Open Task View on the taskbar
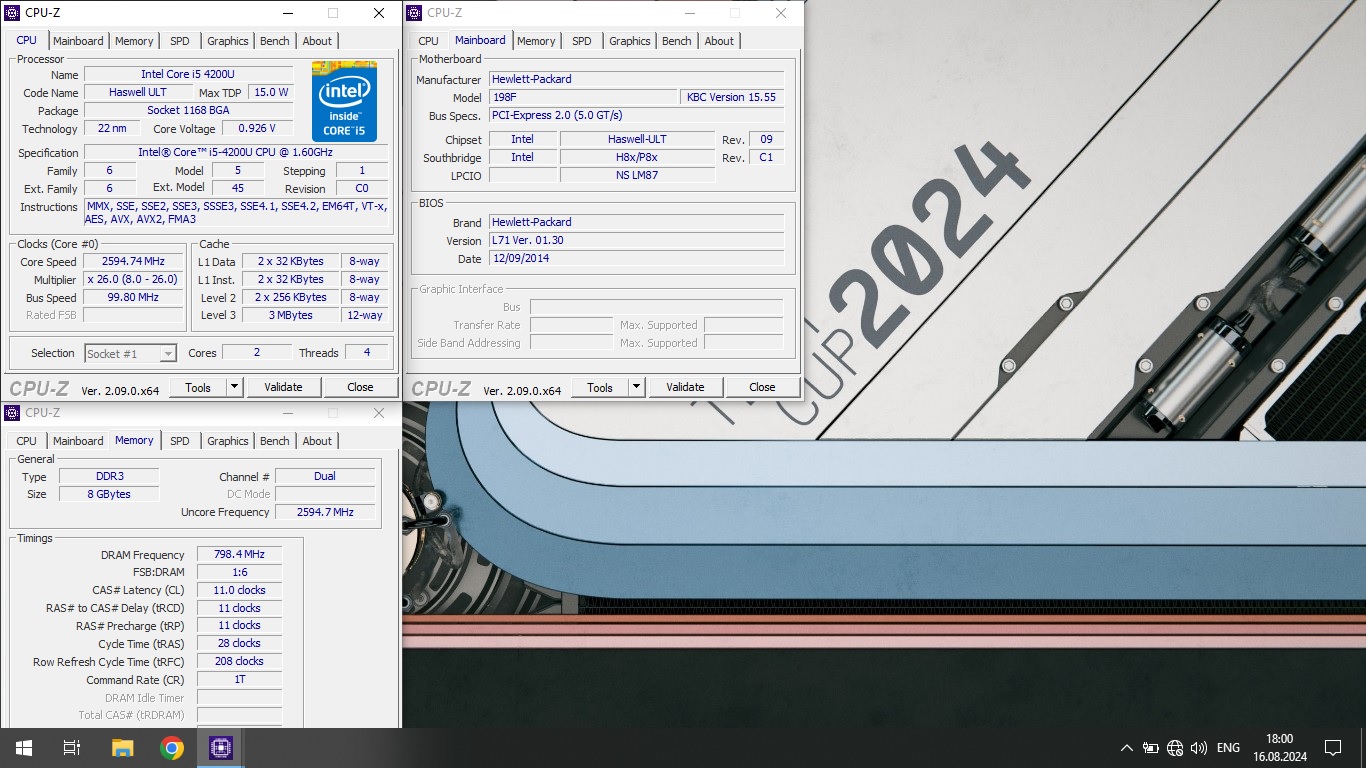 [72, 748]
